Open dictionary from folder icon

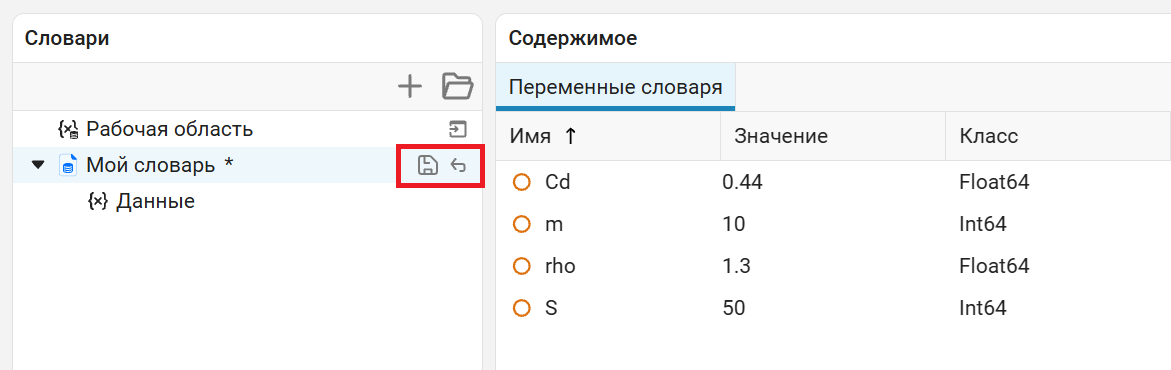tap(458, 87)
